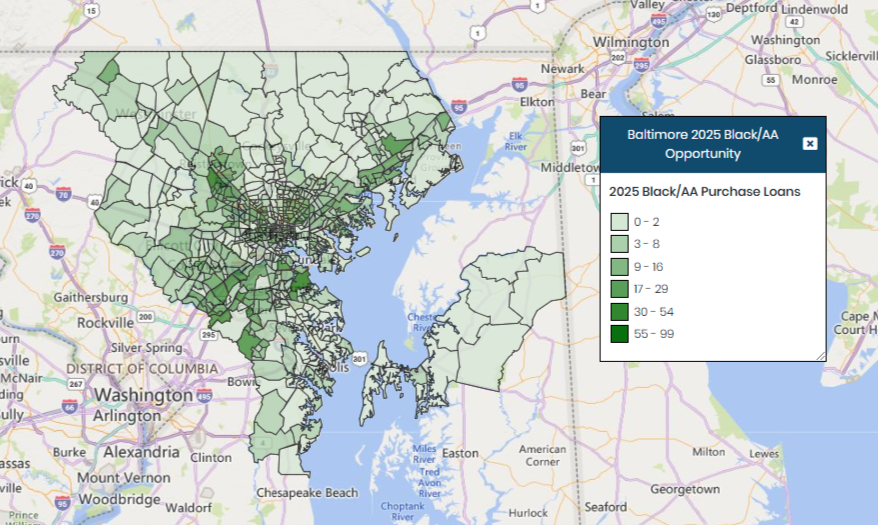878x525 pixels.
Task: Click the 2025 Black/AA Purchase Loans heading
Action: (704, 191)
